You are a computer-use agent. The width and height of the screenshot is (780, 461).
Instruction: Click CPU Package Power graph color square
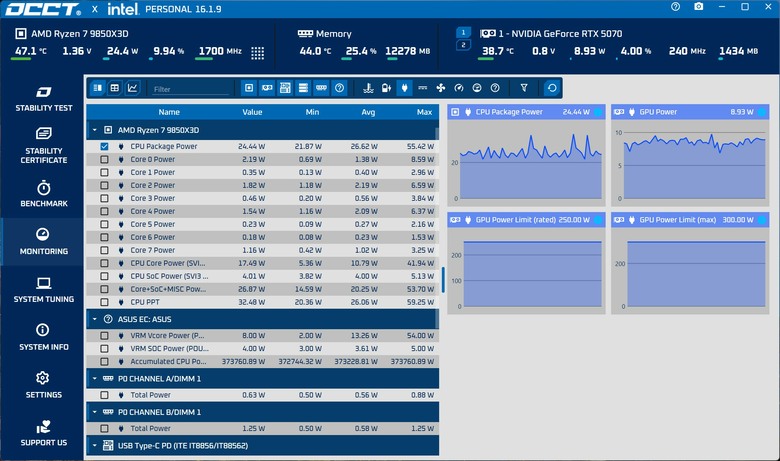[x=598, y=112]
